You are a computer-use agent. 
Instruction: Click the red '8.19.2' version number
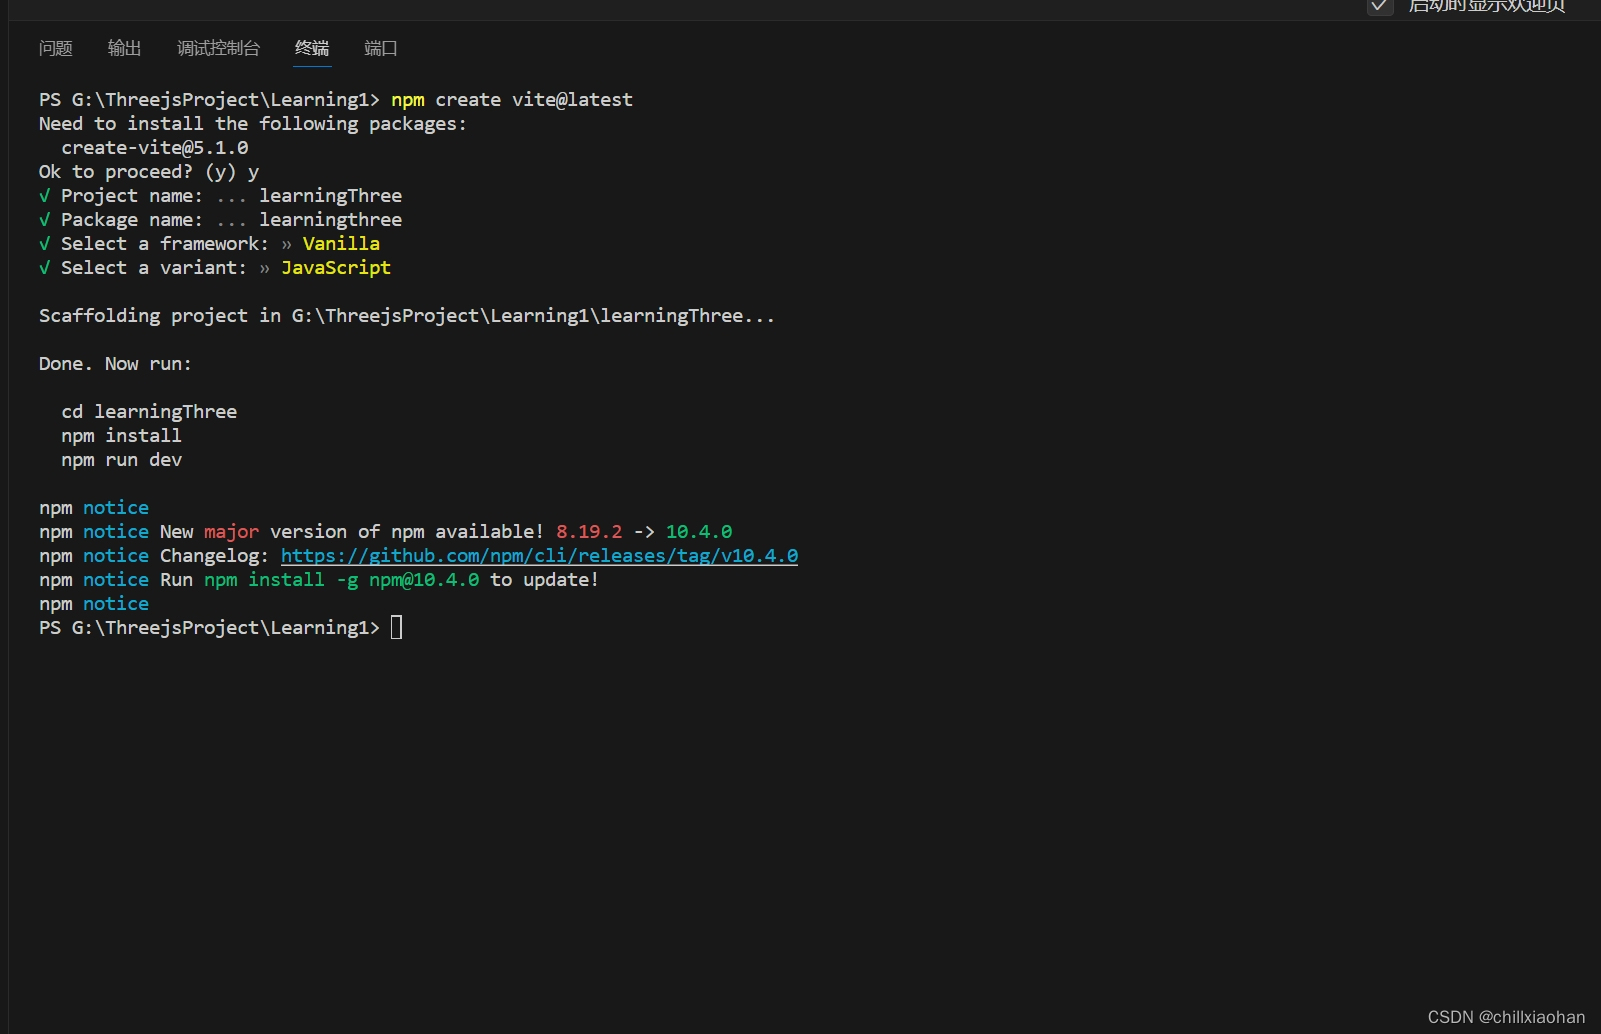589,532
